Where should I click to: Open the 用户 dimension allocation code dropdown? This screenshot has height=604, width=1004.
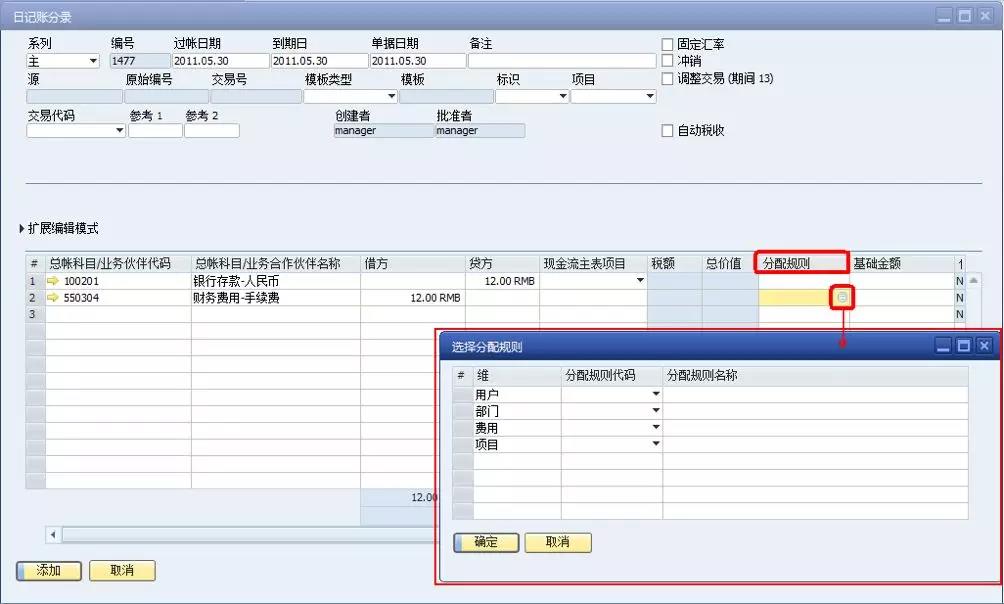[x=655, y=392]
